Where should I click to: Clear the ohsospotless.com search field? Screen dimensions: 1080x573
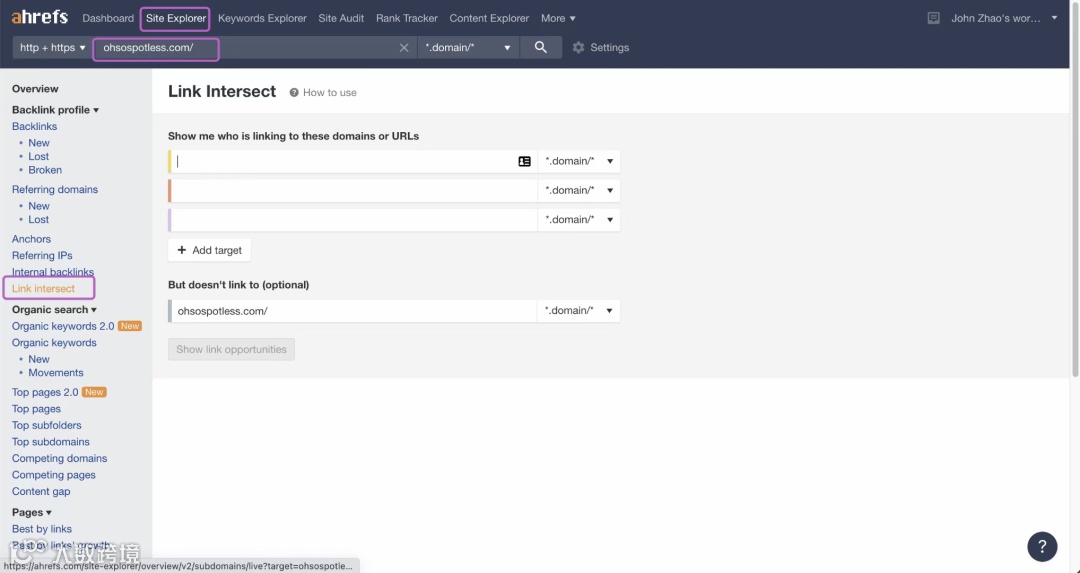pyautogui.click(x=404, y=48)
